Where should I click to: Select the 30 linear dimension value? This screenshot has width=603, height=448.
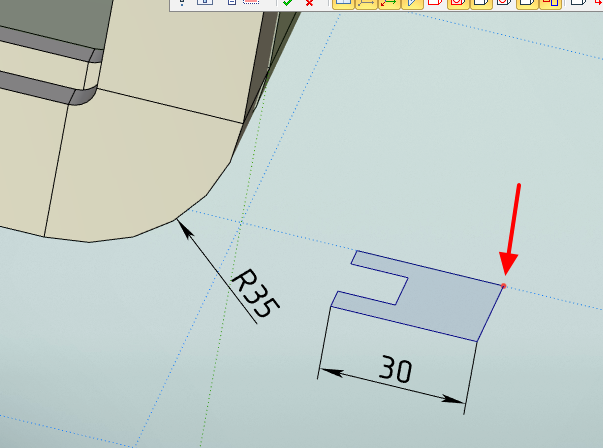point(397,371)
